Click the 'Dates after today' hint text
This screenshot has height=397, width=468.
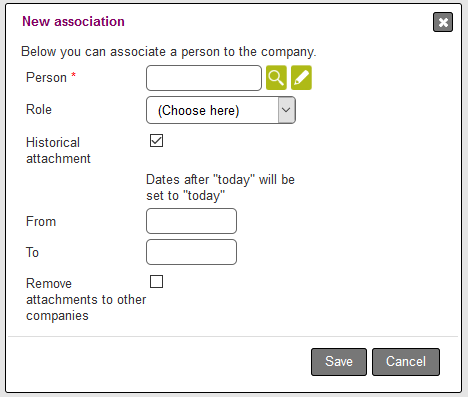coord(220,188)
